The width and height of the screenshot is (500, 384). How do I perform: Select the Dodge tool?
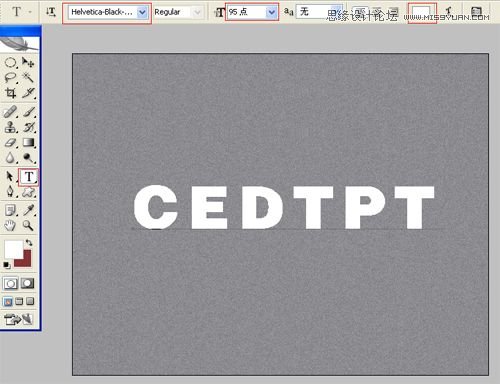click(28, 158)
